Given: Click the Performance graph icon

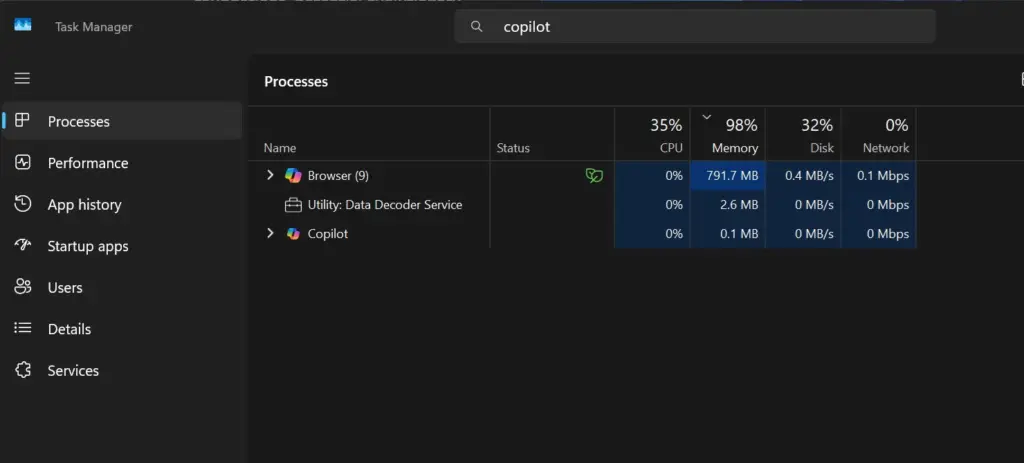Looking at the screenshot, I should pos(23,162).
